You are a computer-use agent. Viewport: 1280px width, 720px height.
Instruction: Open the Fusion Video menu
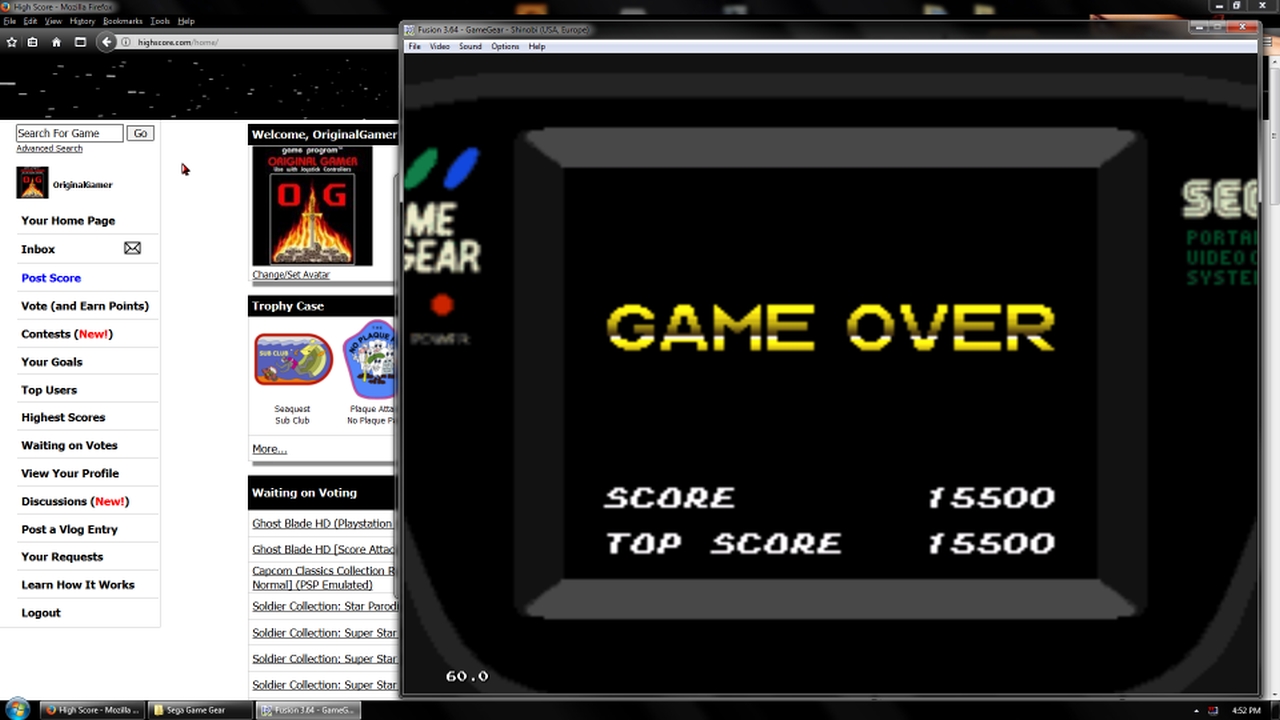coord(439,47)
